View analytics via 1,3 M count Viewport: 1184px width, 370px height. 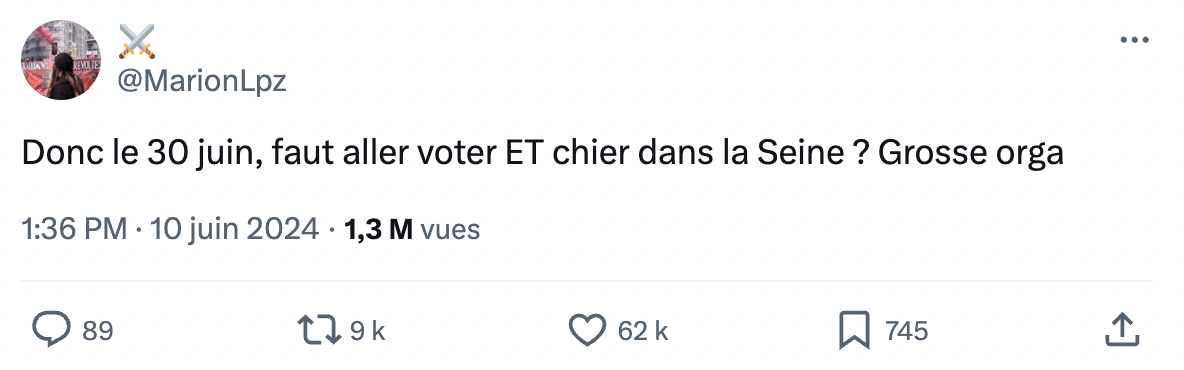[x=378, y=230]
